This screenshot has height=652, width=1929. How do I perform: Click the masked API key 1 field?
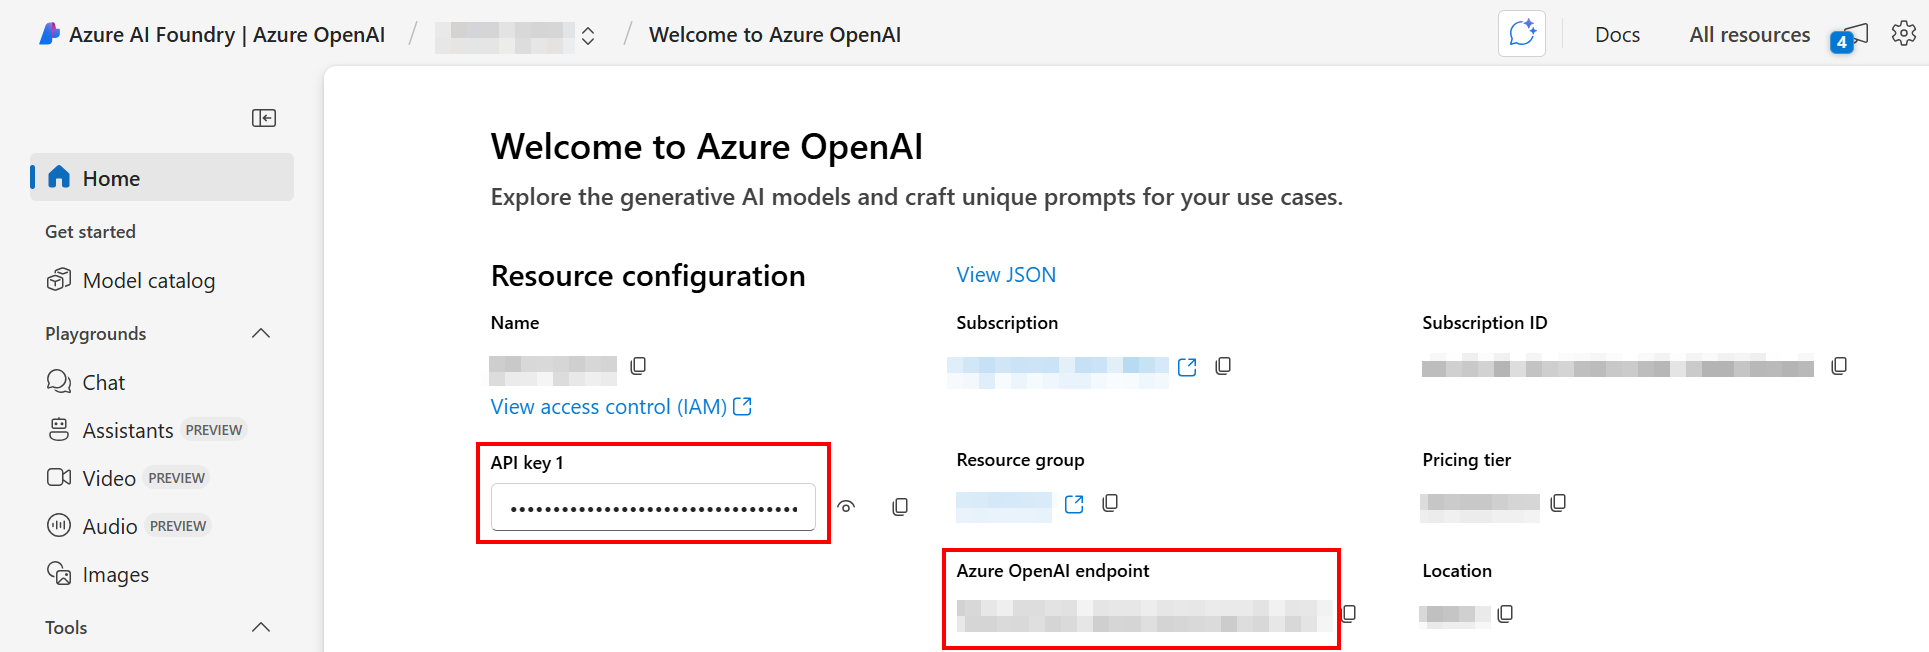pyautogui.click(x=653, y=508)
